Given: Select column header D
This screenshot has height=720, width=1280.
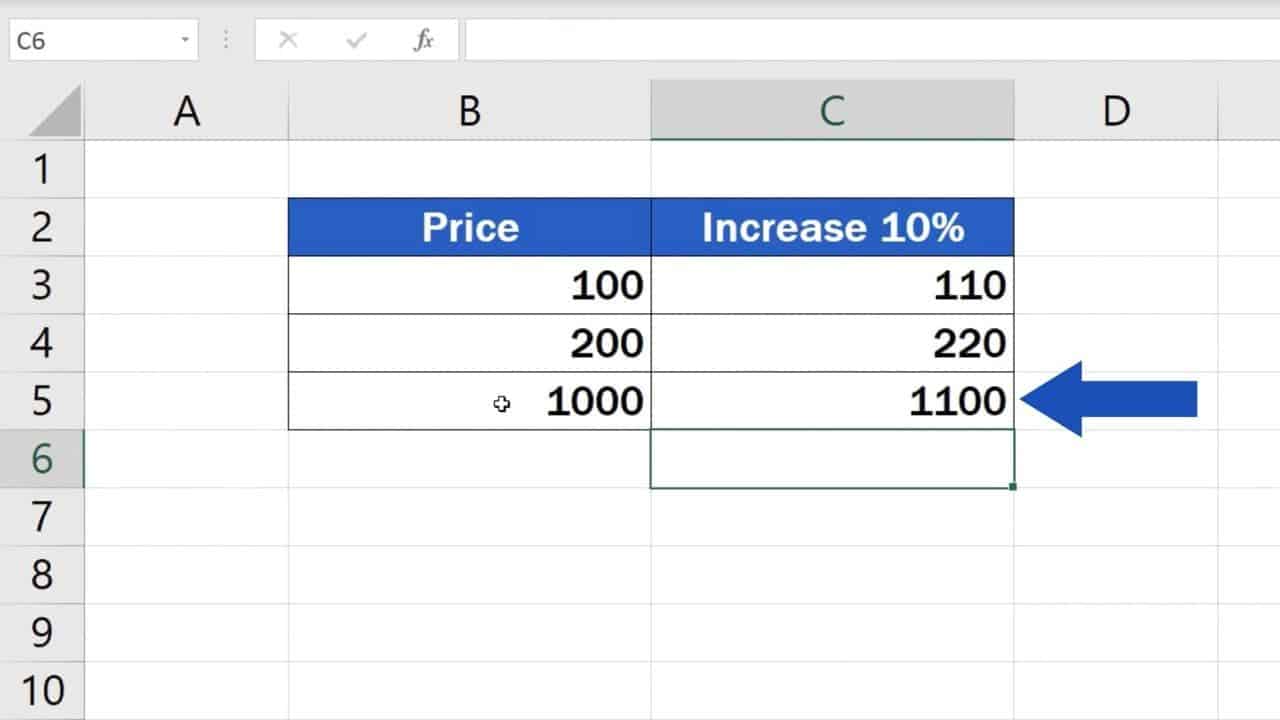Looking at the screenshot, I should click(x=1115, y=110).
